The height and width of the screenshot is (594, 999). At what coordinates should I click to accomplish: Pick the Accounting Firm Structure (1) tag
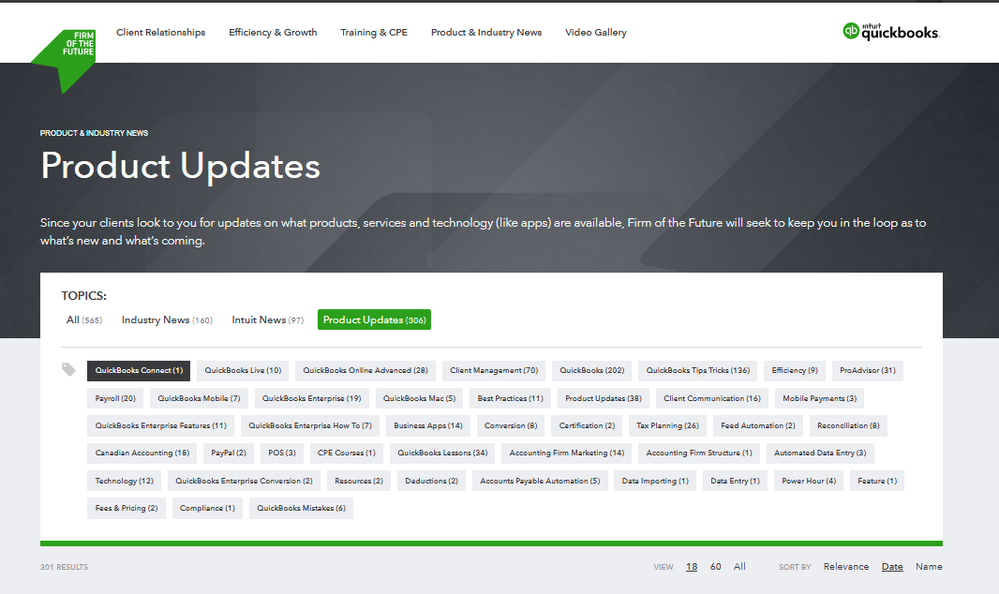tap(699, 453)
